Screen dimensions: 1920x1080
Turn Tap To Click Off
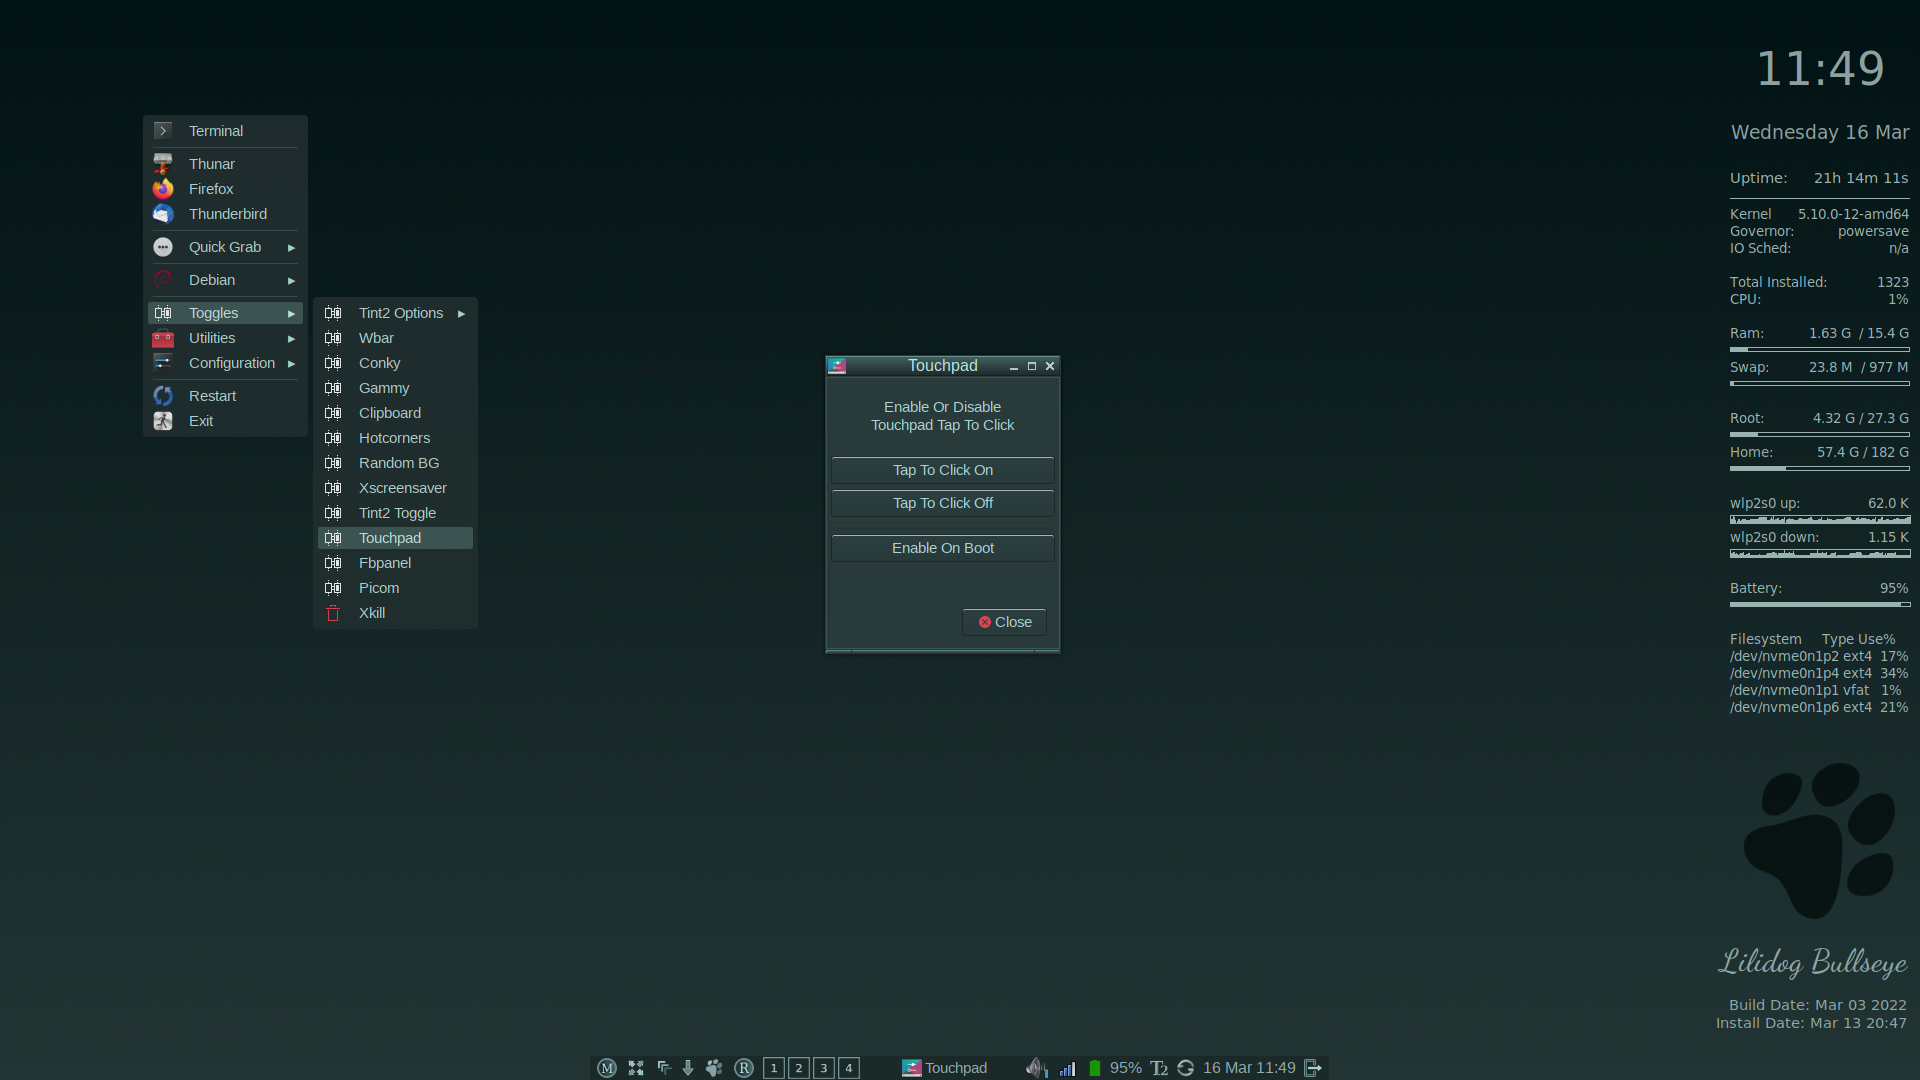[x=942, y=503]
